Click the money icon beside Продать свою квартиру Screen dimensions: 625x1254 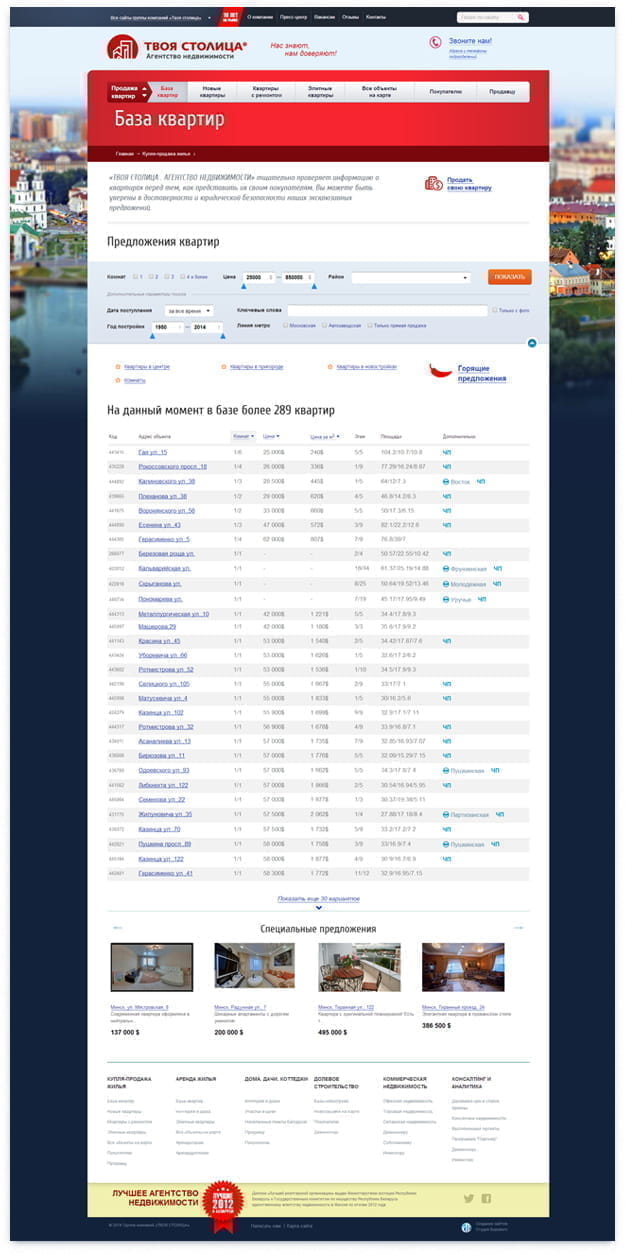pyautogui.click(x=434, y=183)
